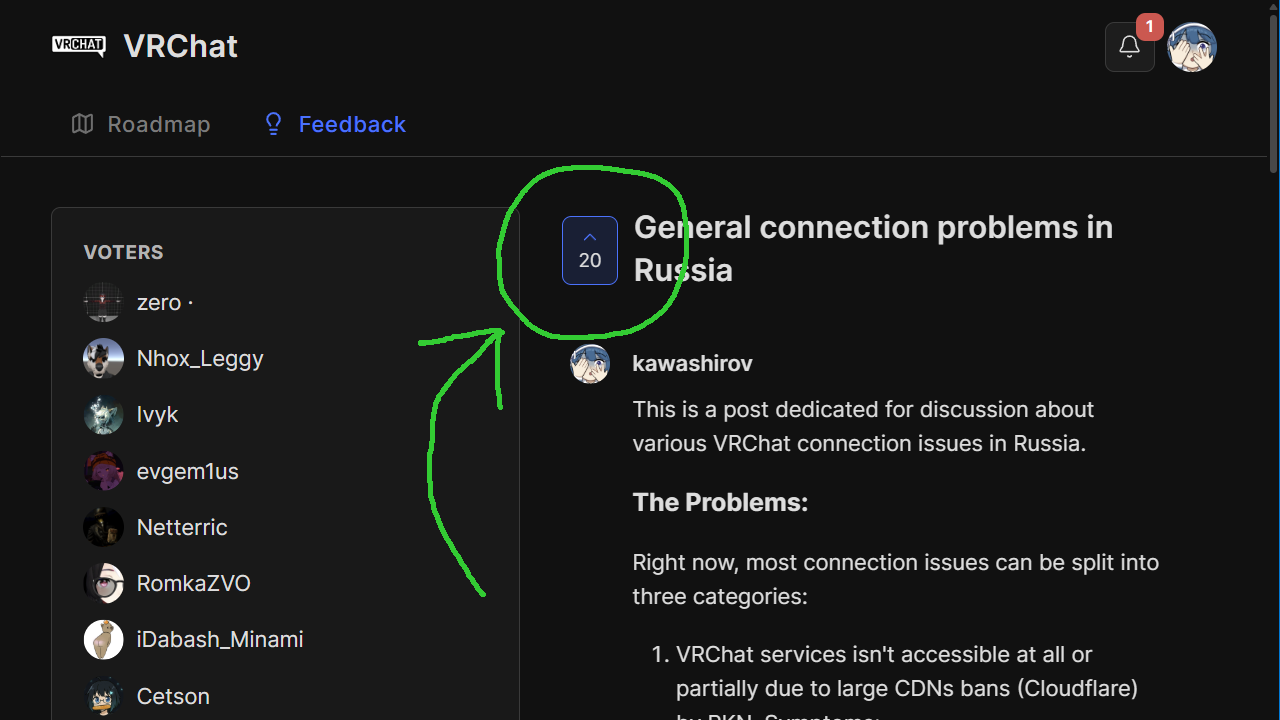Screen dimensions: 1280x720
Task: Click Netterric's avatar in voters
Action: pyautogui.click(x=103, y=527)
